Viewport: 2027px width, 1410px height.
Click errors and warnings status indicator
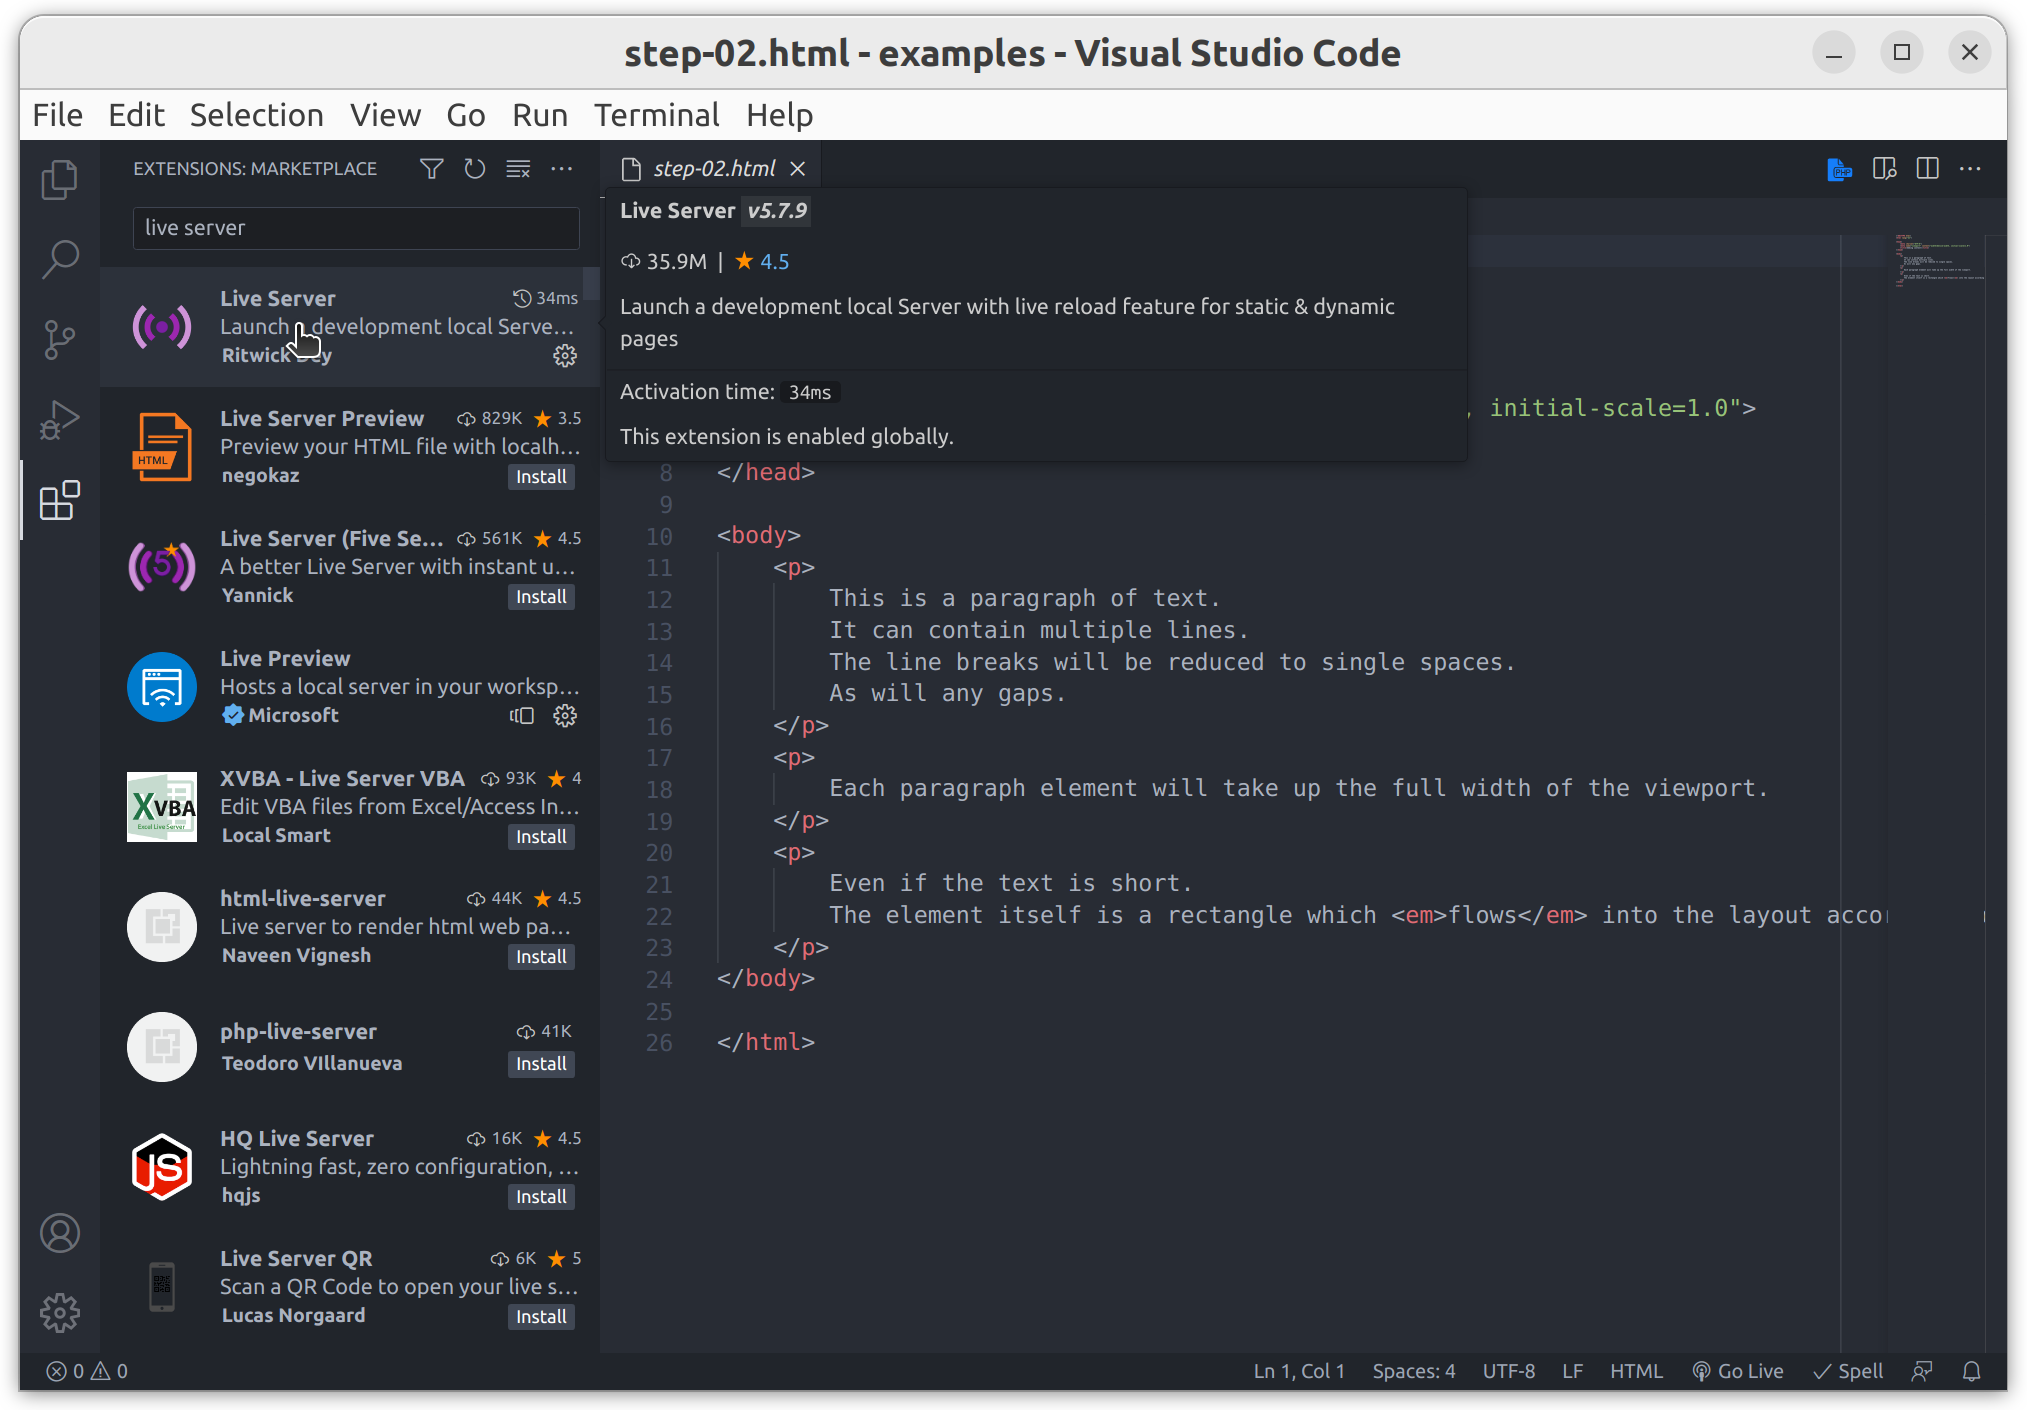88,1371
